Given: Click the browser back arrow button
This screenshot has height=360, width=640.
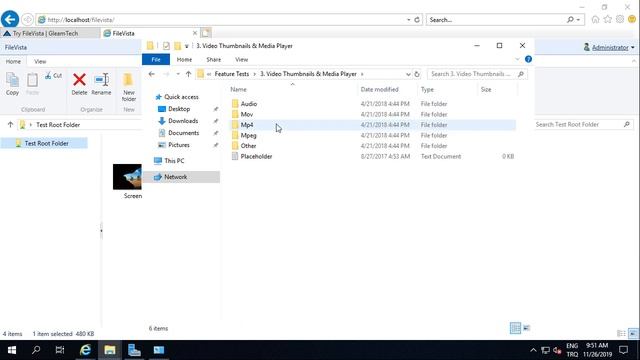Looking at the screenshot, I should tap(10, 19).
